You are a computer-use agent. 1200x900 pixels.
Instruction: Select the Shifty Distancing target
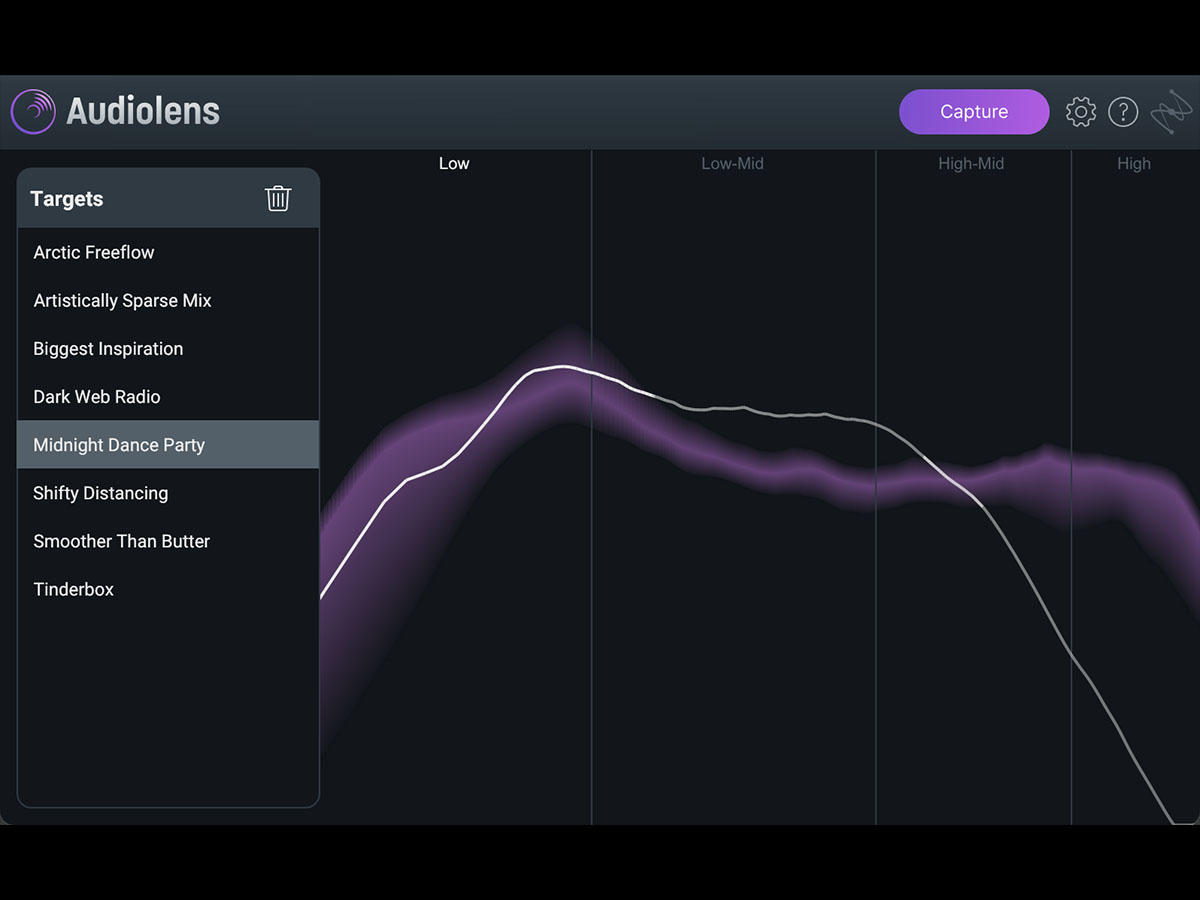(x=100, y=493)
